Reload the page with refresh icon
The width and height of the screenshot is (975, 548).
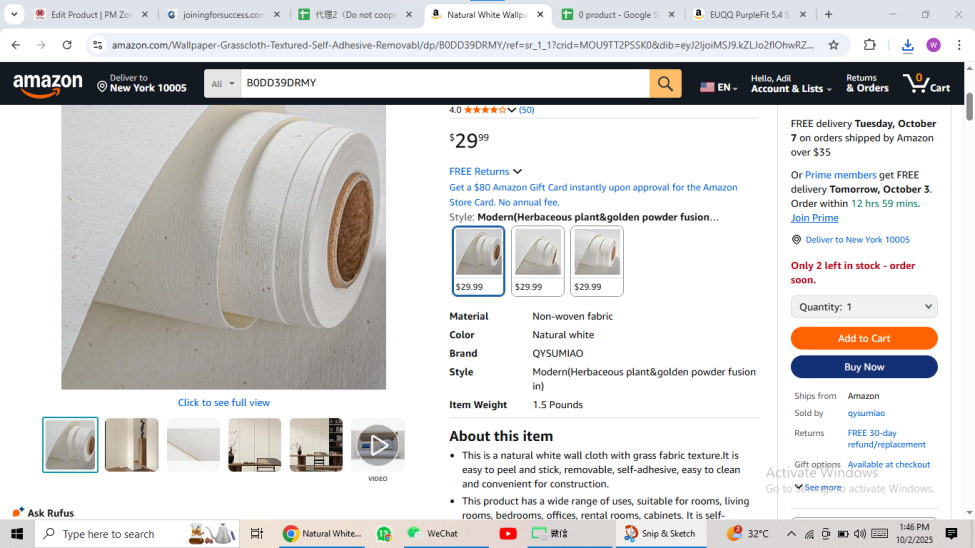pos(67,45)
